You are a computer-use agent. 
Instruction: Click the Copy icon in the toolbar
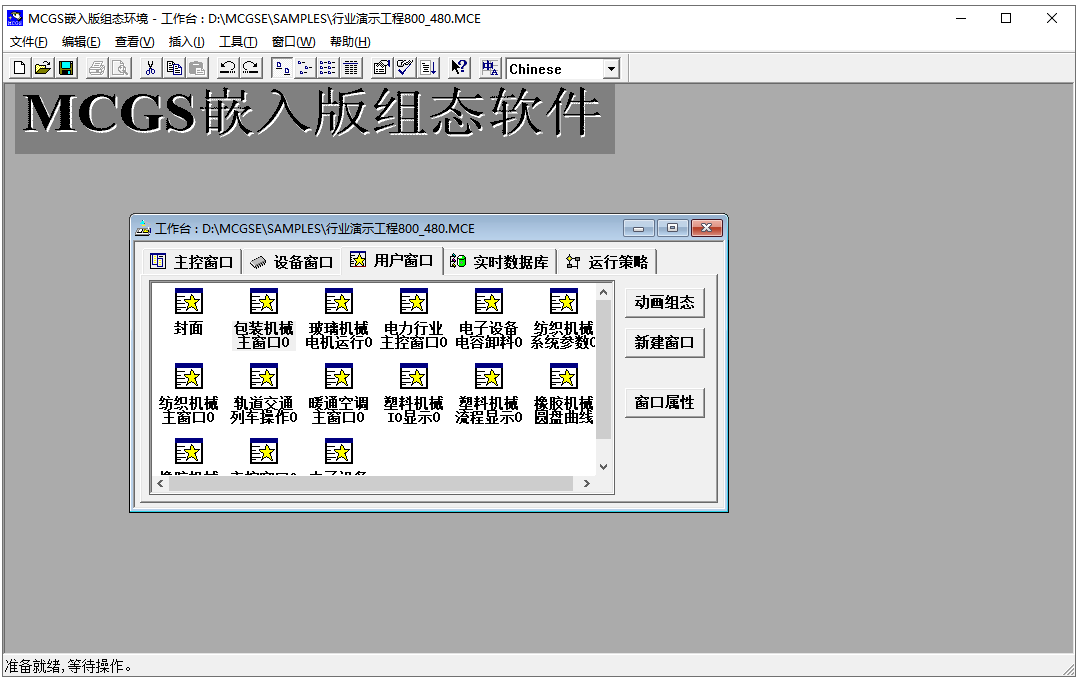click(x=174, y=68)
